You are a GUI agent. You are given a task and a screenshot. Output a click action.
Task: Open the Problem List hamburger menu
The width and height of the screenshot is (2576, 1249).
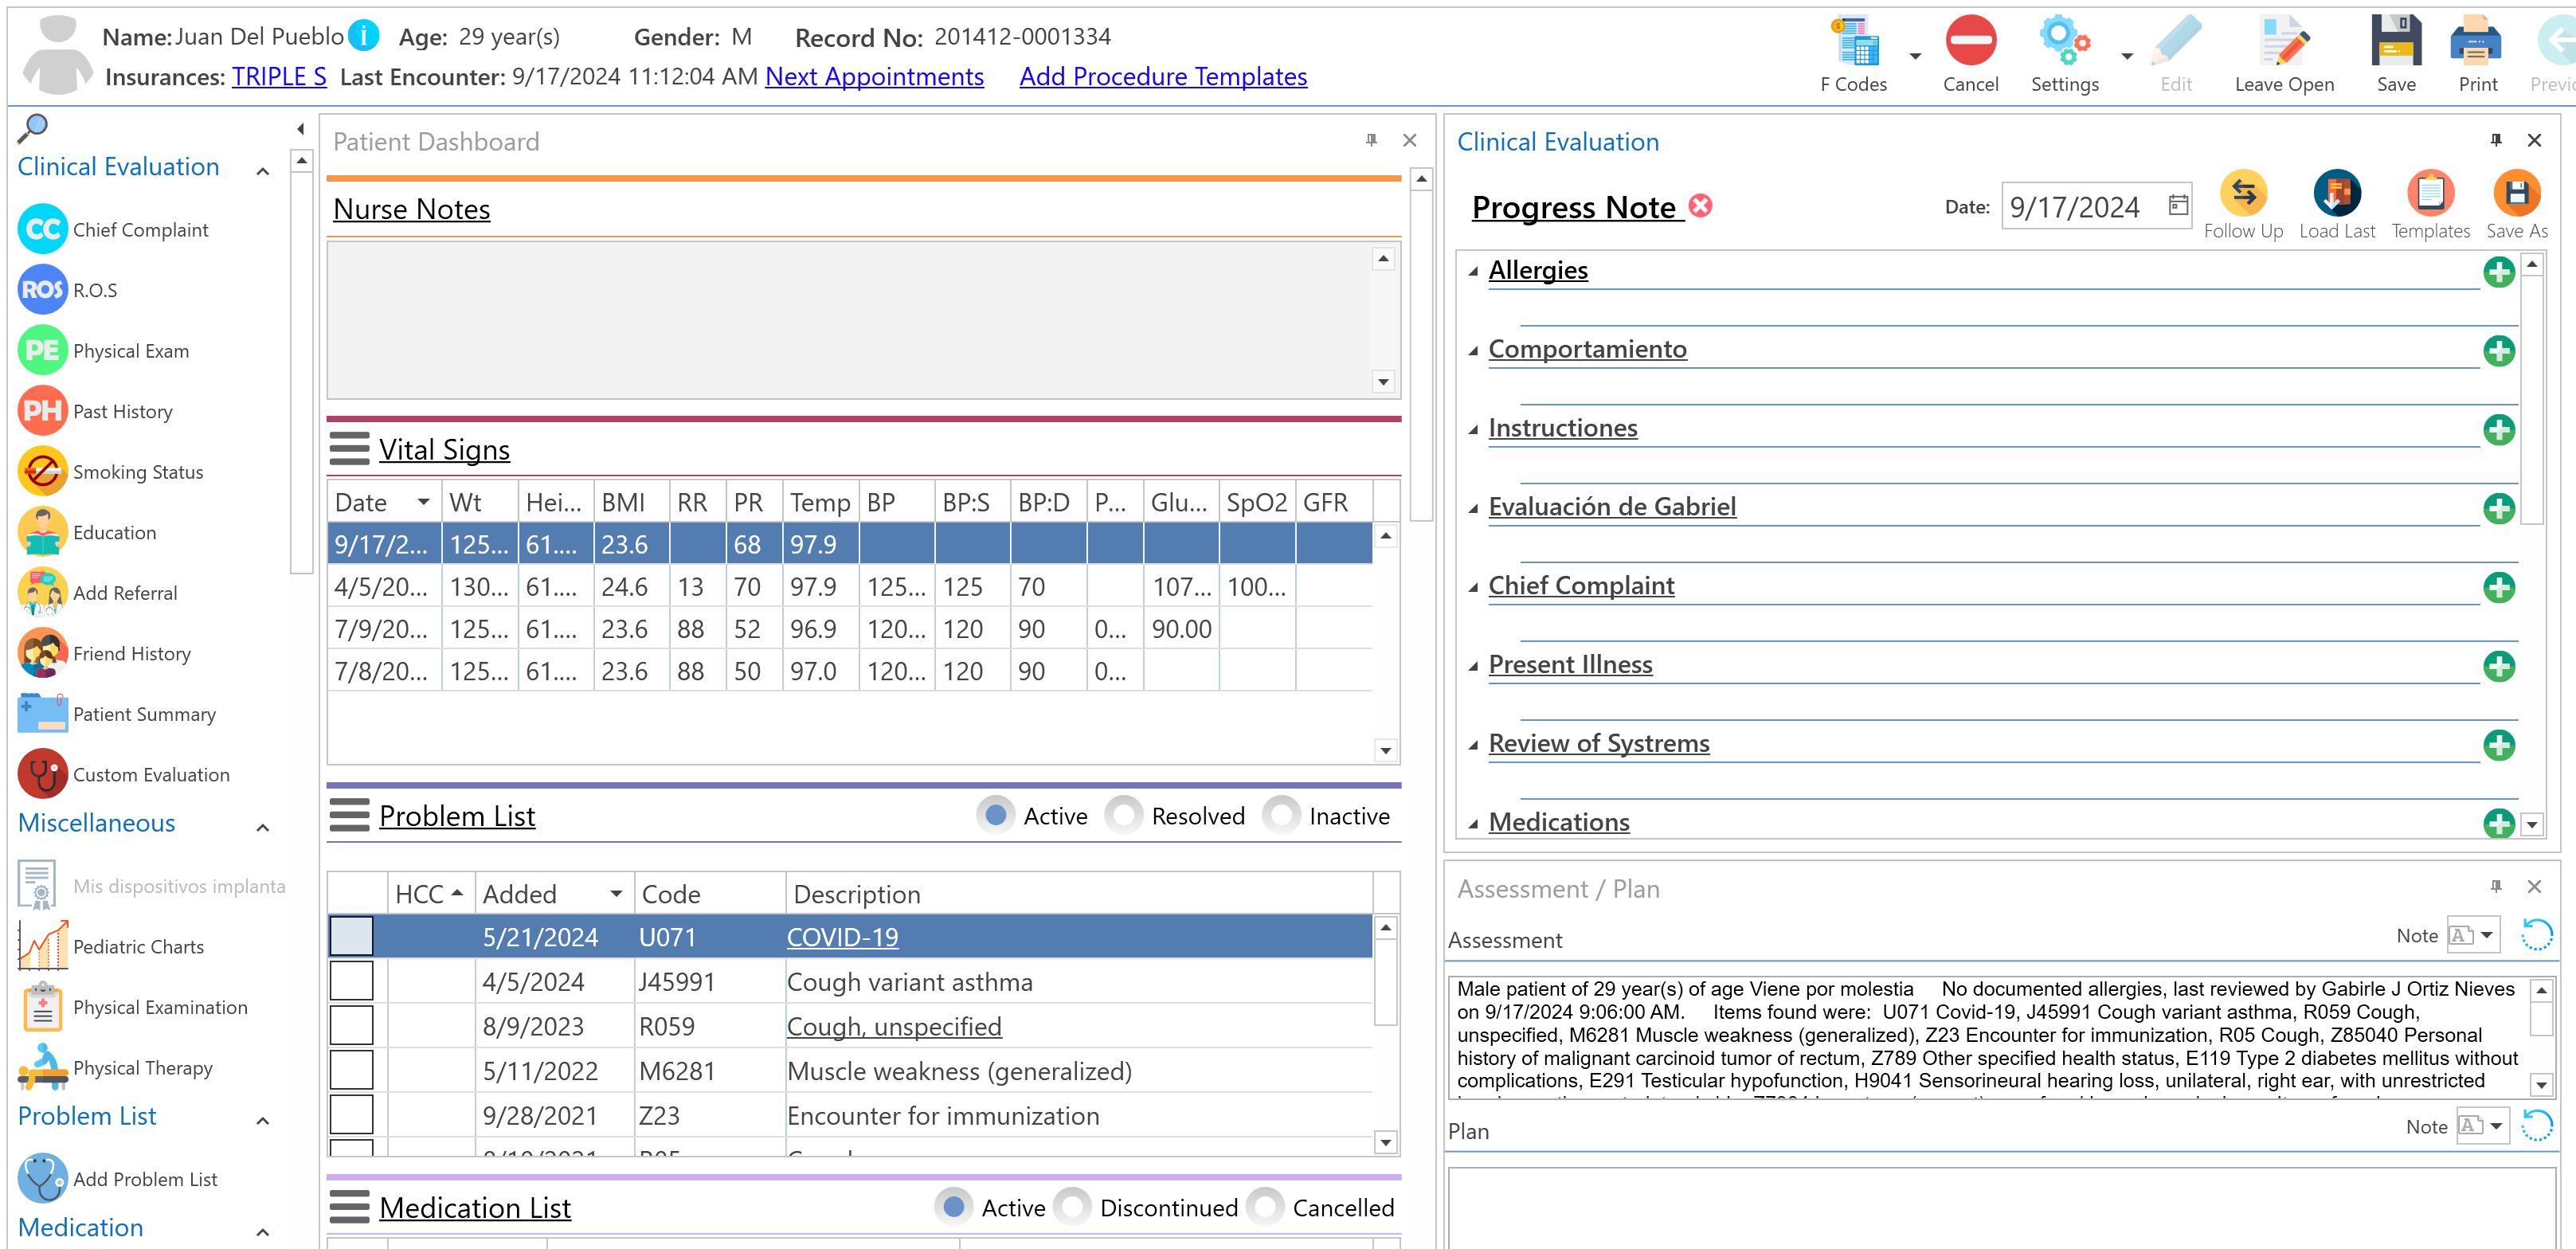coord(349,816)
